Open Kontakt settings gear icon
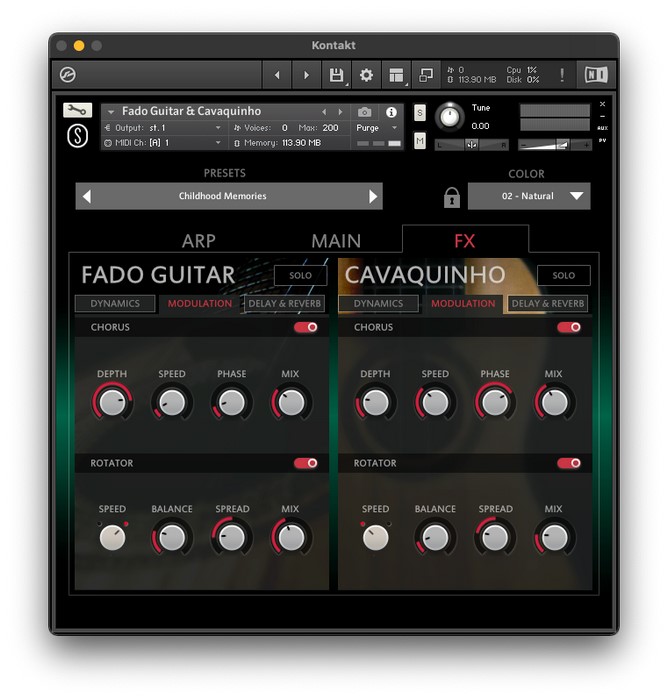Viewport: 668px width, 700px height. (366, 75)
